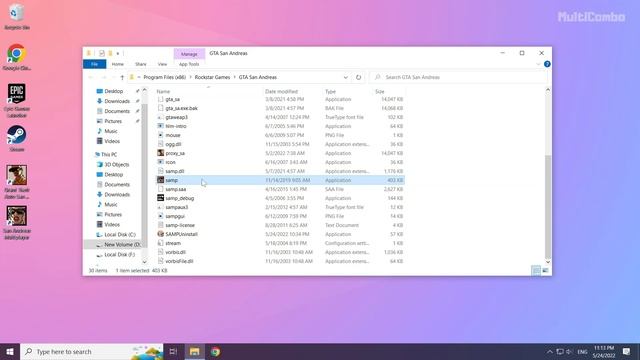
Task: Switch to details view in status bar
Action: [536, 271]
